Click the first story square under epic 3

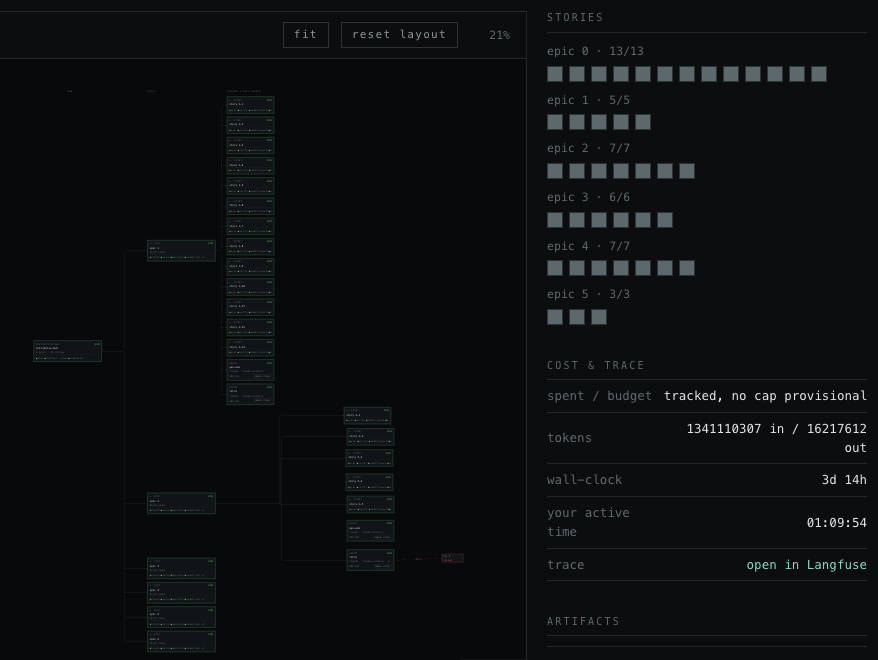[555, 220]
